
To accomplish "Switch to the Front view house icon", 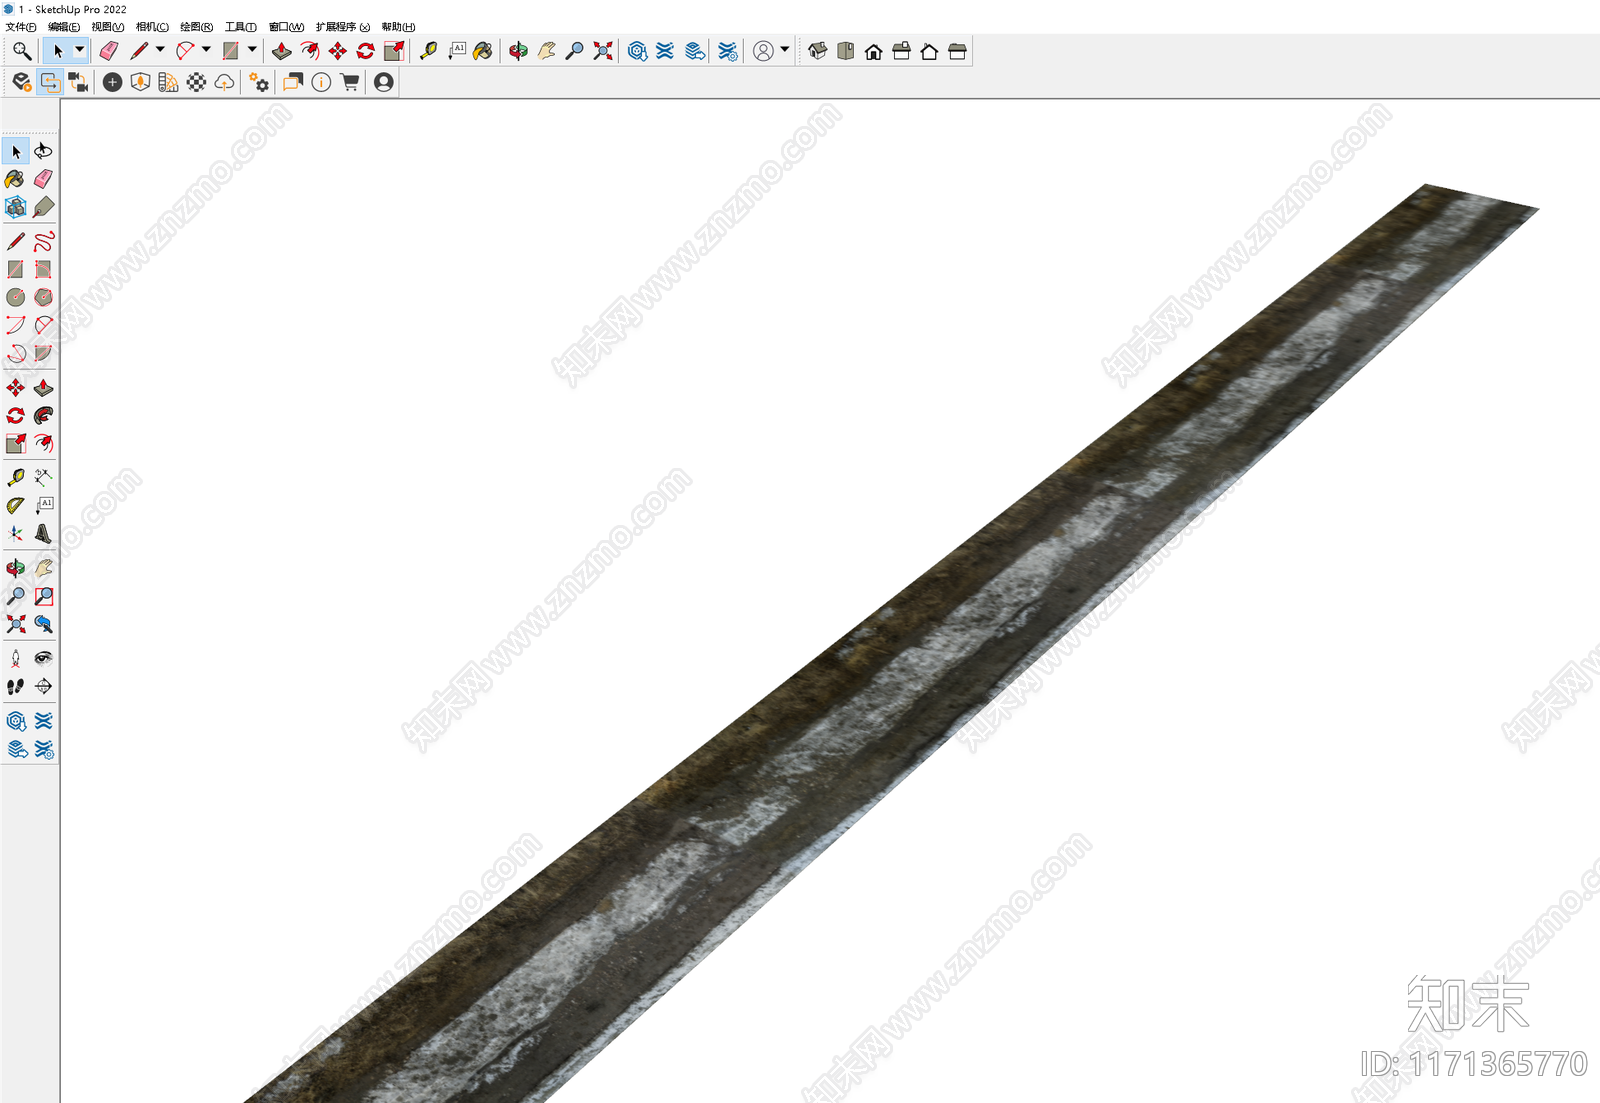I will coord(873,51).
